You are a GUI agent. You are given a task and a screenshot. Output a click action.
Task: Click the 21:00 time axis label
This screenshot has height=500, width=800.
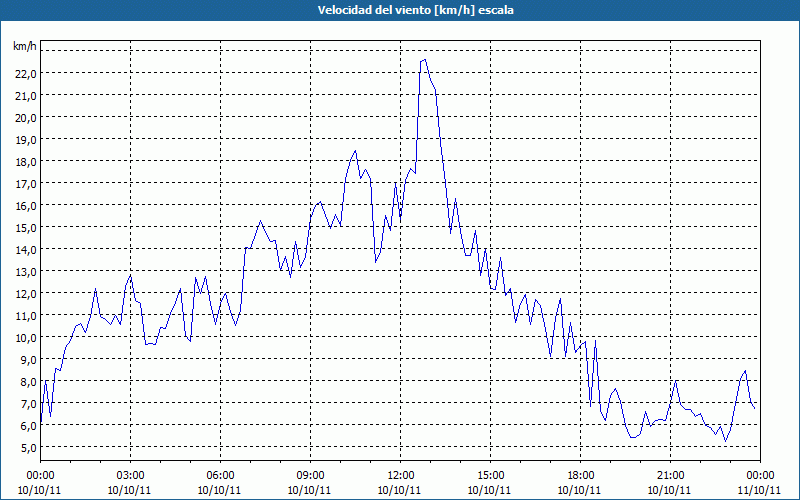[x=670, y=475]
